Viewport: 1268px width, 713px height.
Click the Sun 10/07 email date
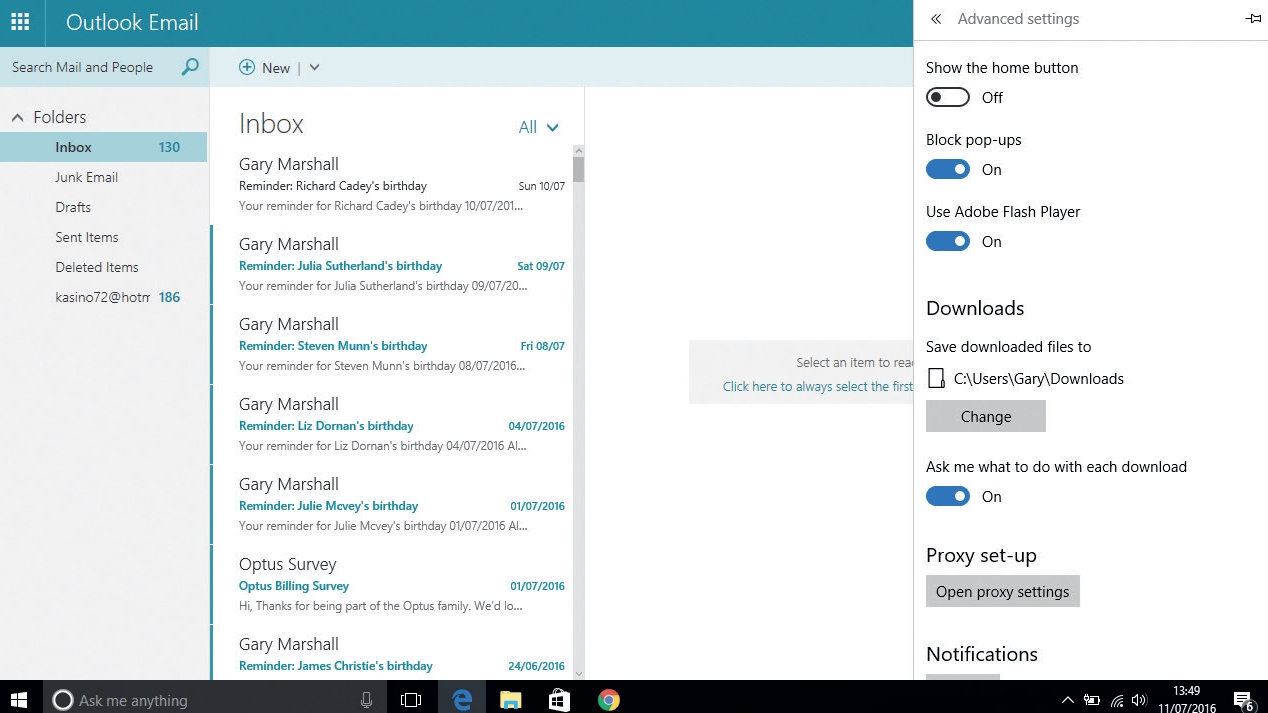click(x=542, y=186)
